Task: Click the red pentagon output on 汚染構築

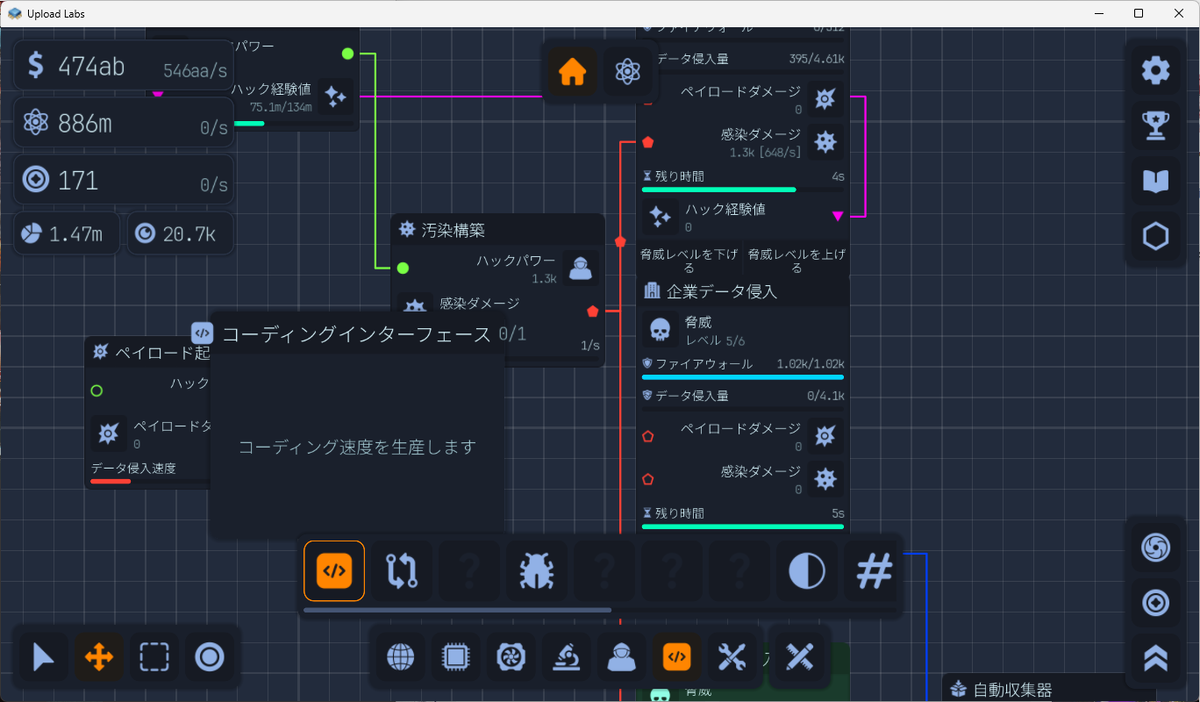Action: [594, 311]
